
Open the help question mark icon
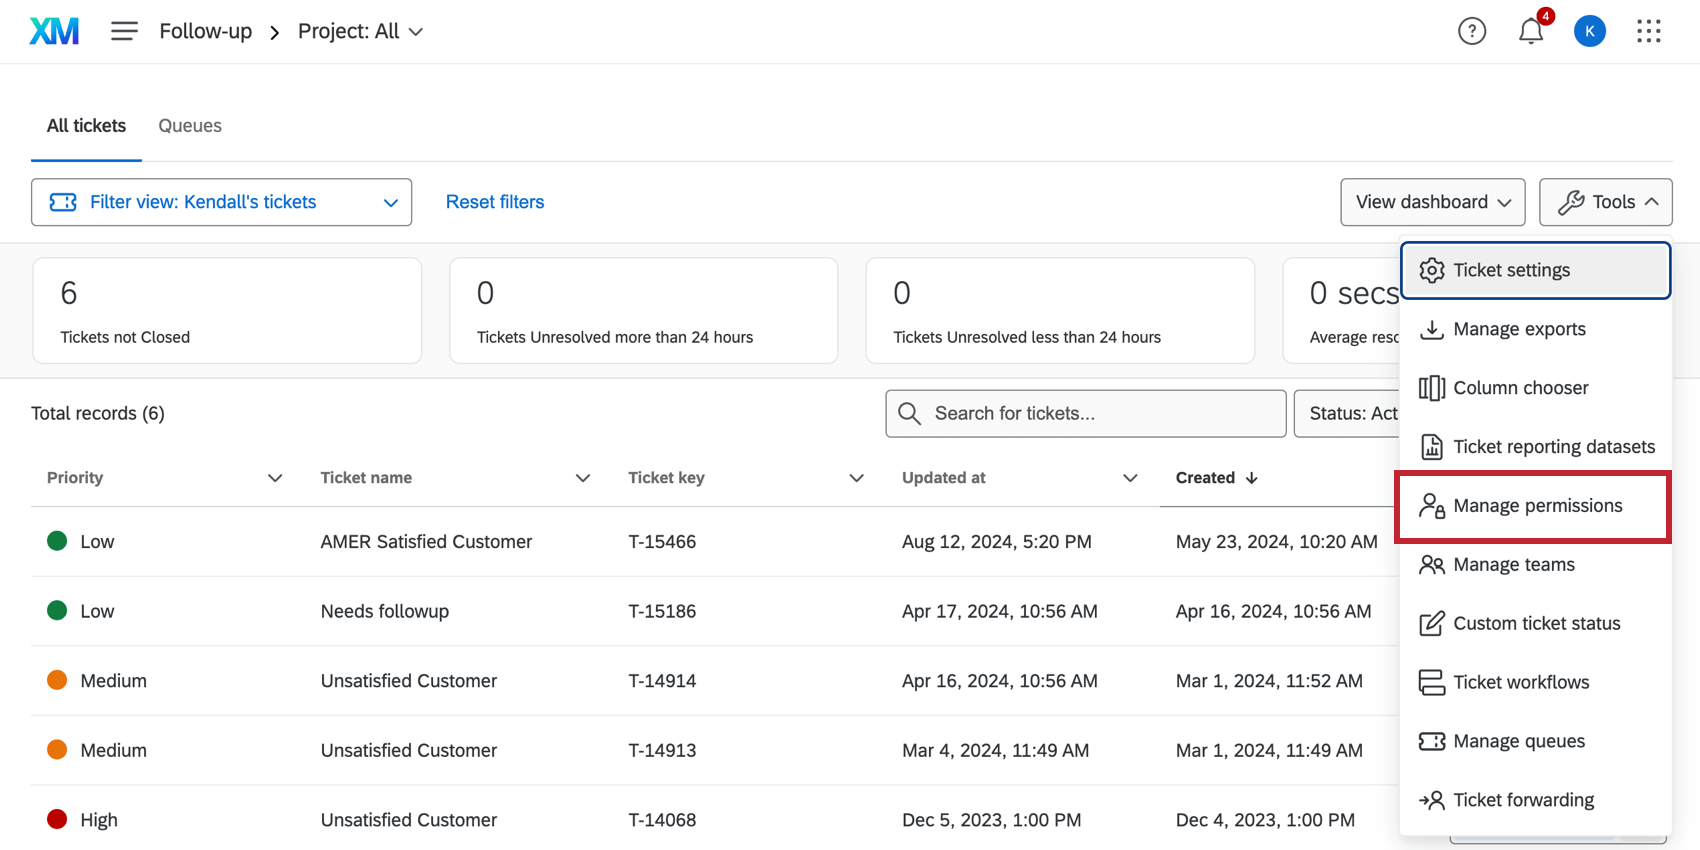coord(1471,32)
